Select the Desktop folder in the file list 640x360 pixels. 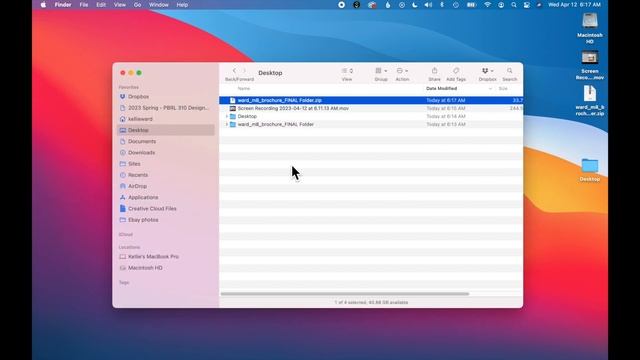click(371, 116)
